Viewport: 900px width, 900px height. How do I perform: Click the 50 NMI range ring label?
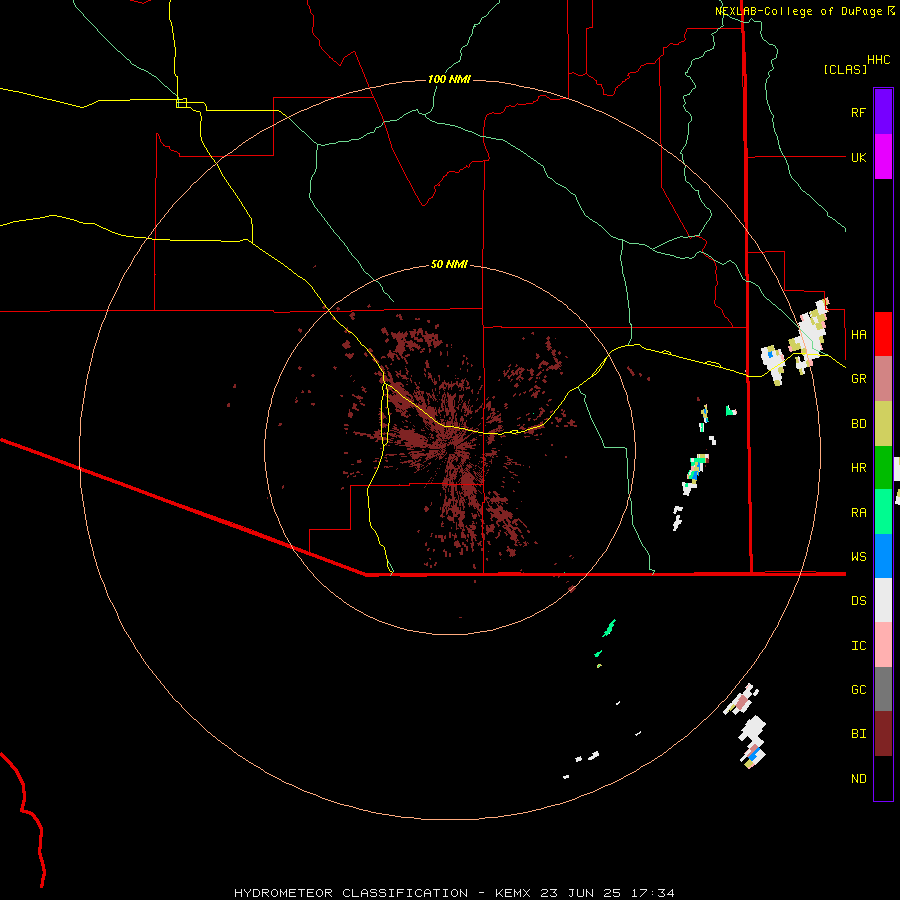[449, 264]
